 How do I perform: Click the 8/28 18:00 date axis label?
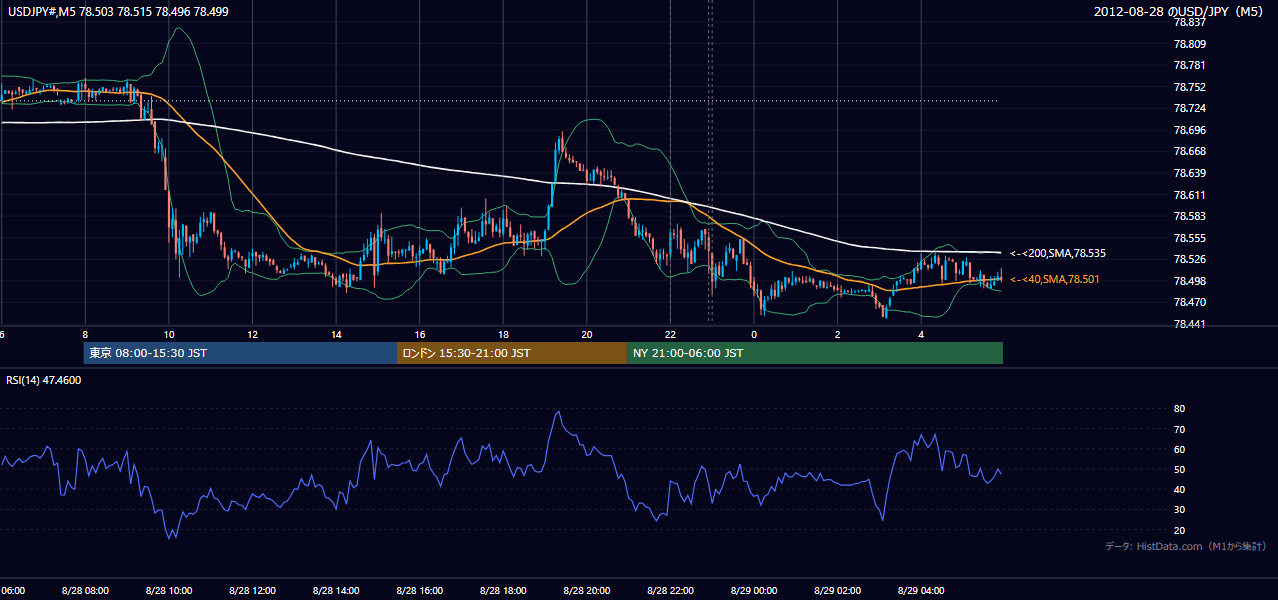[503, 590]
